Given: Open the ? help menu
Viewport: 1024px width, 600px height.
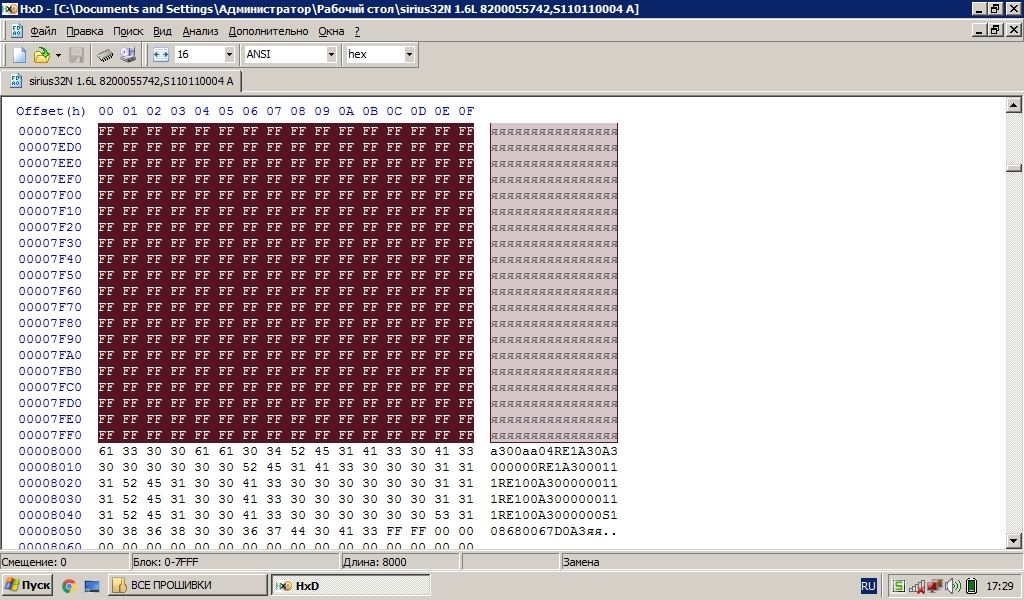Looking at the screenshot, I should click(357, 31).
